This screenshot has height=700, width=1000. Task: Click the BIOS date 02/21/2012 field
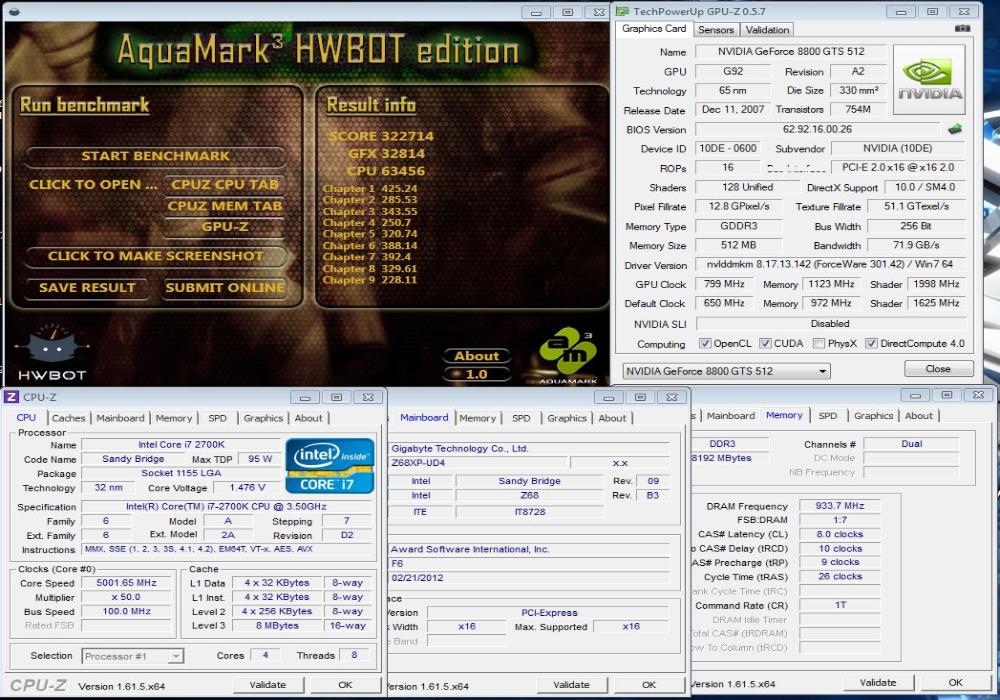pyautogui.click(x=529, y=578)
